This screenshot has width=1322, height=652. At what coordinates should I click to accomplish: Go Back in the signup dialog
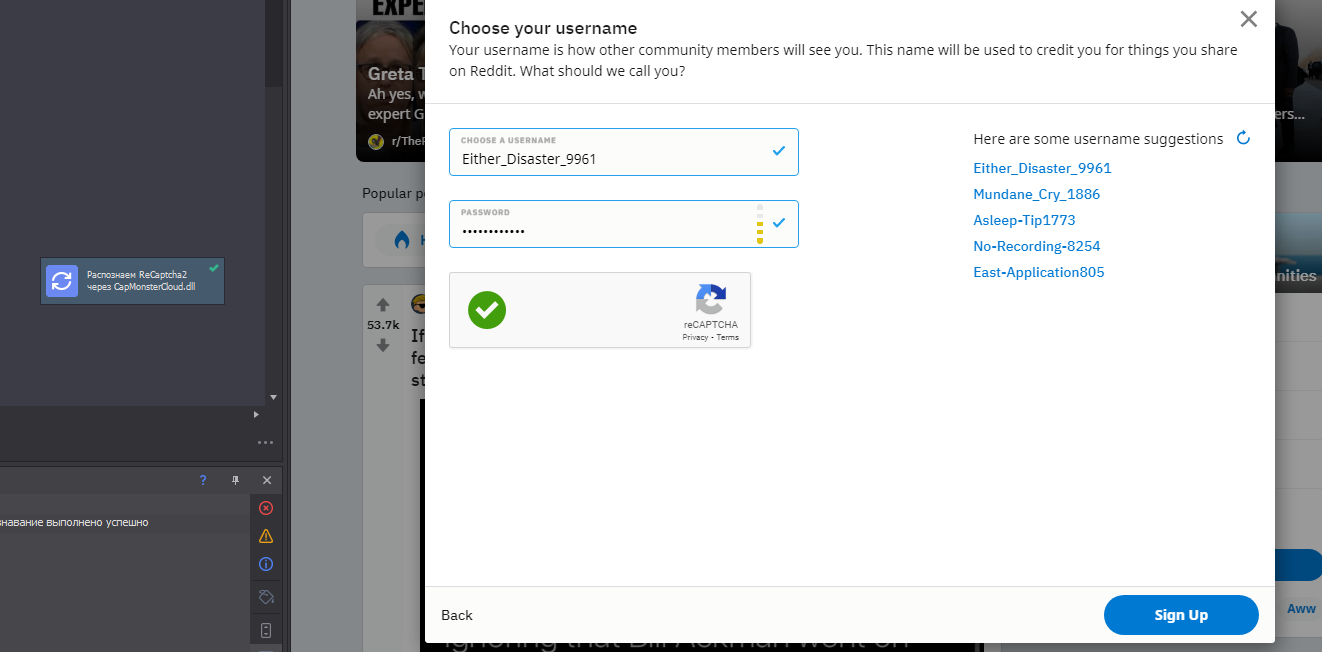pos(457,615)
